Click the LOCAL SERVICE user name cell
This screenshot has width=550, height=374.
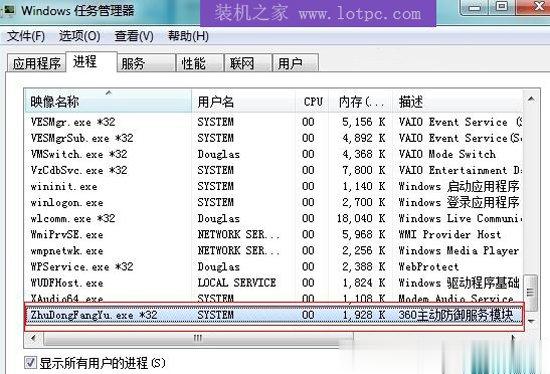(237, 283)
